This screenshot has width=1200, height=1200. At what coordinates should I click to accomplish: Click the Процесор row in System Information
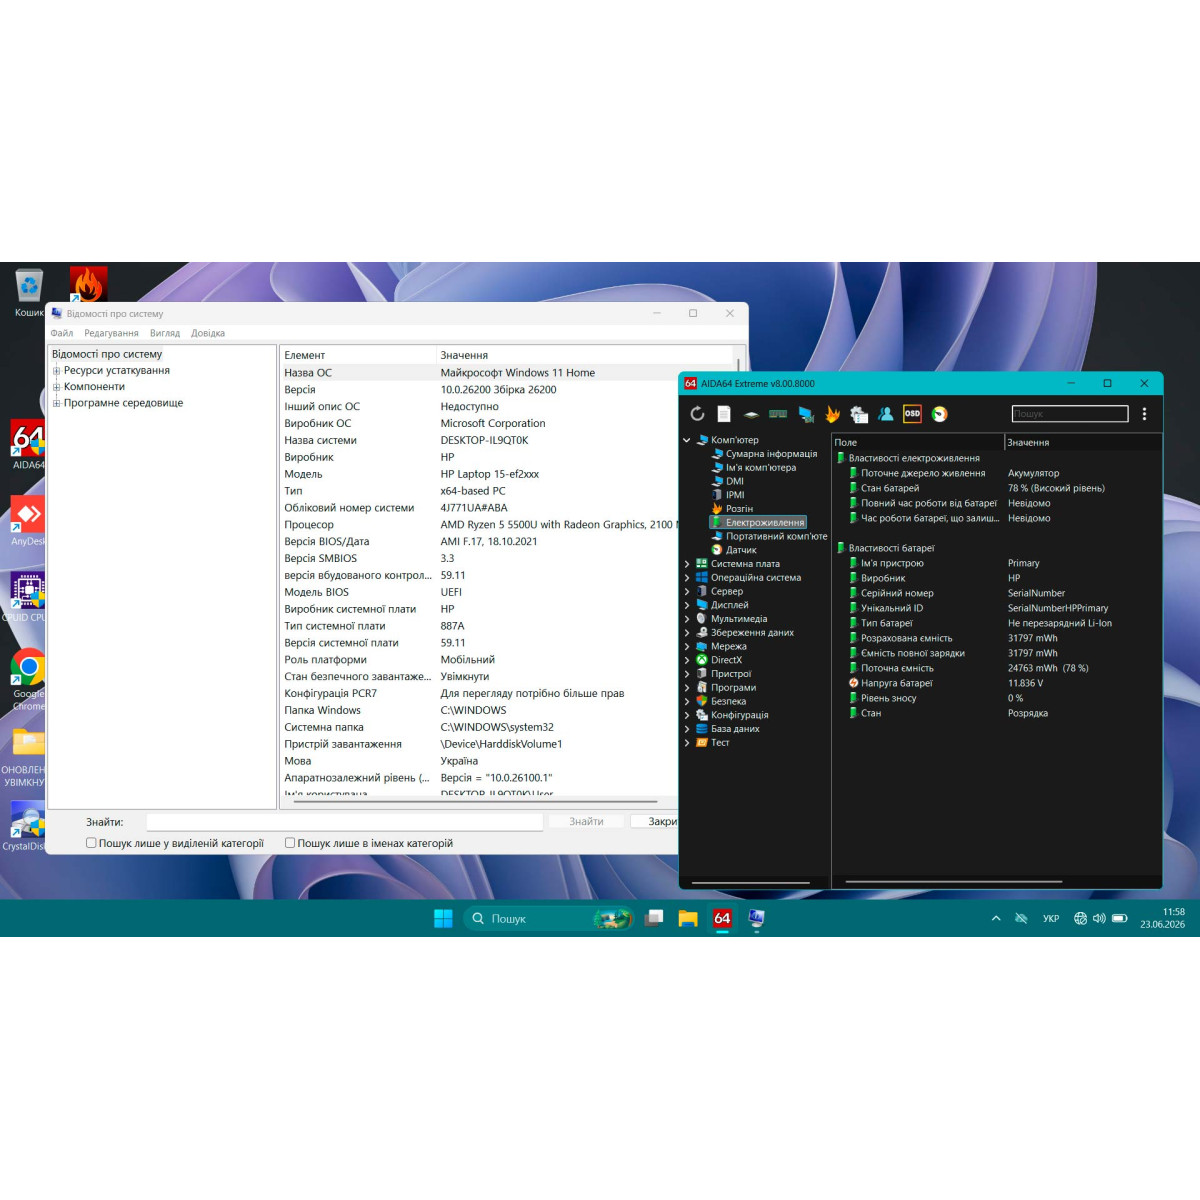pos(478,524)
